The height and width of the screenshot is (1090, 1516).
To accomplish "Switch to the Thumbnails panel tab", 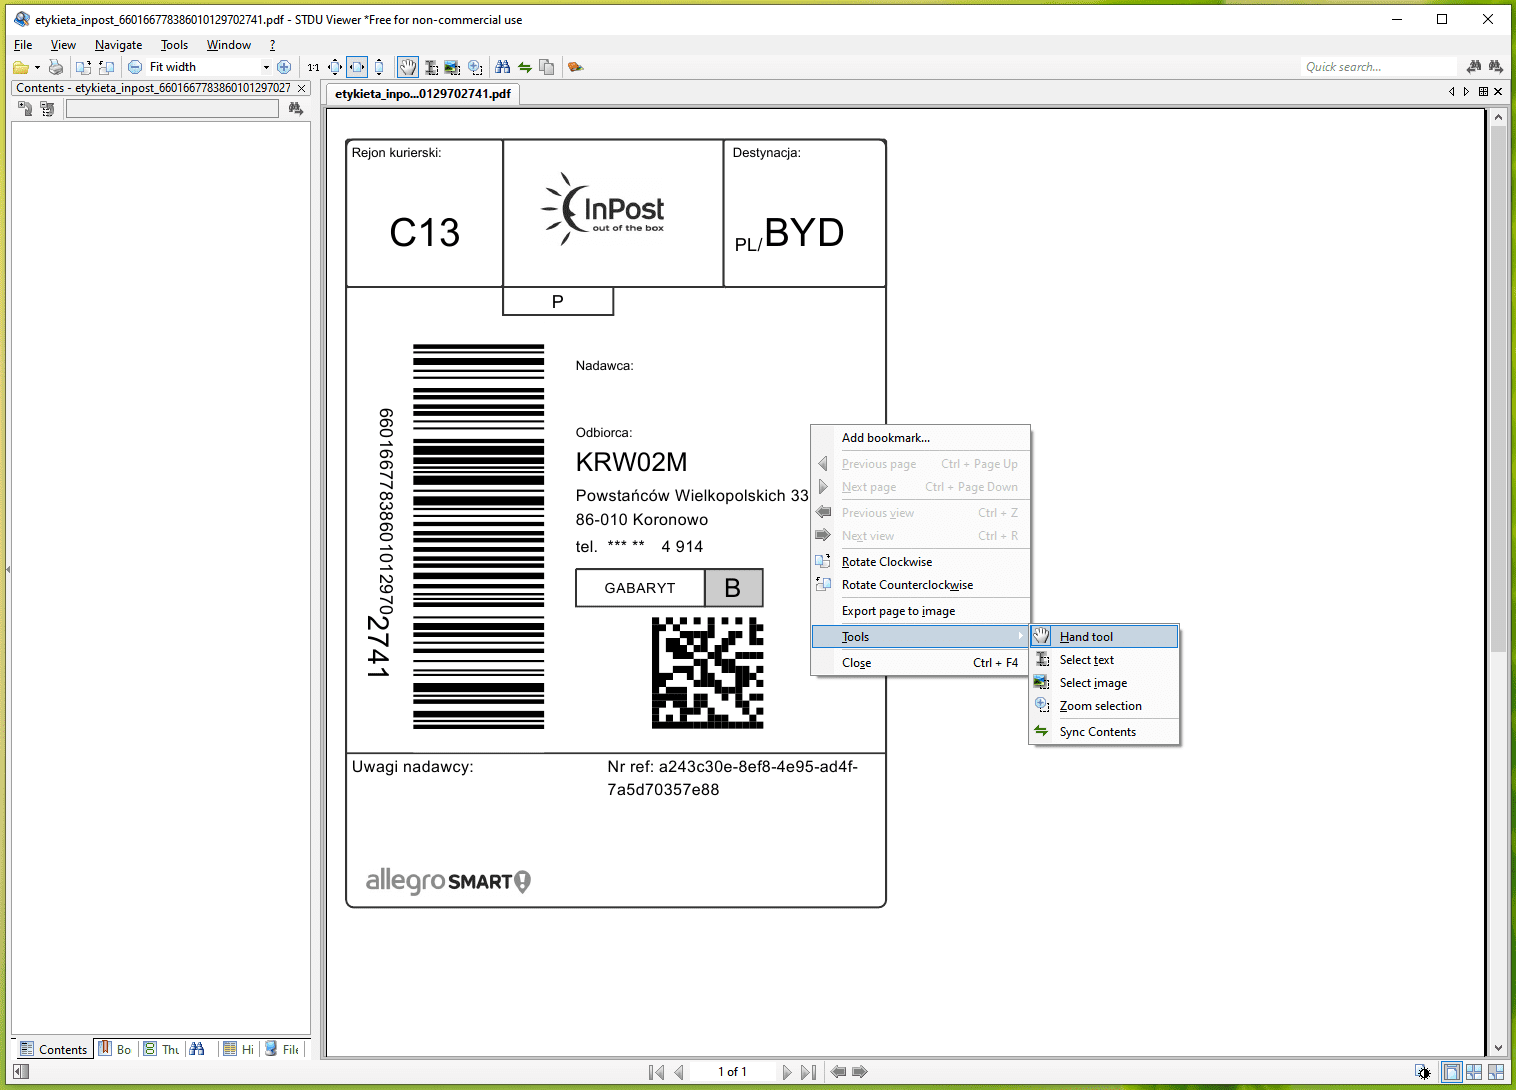I will 161,1049.
